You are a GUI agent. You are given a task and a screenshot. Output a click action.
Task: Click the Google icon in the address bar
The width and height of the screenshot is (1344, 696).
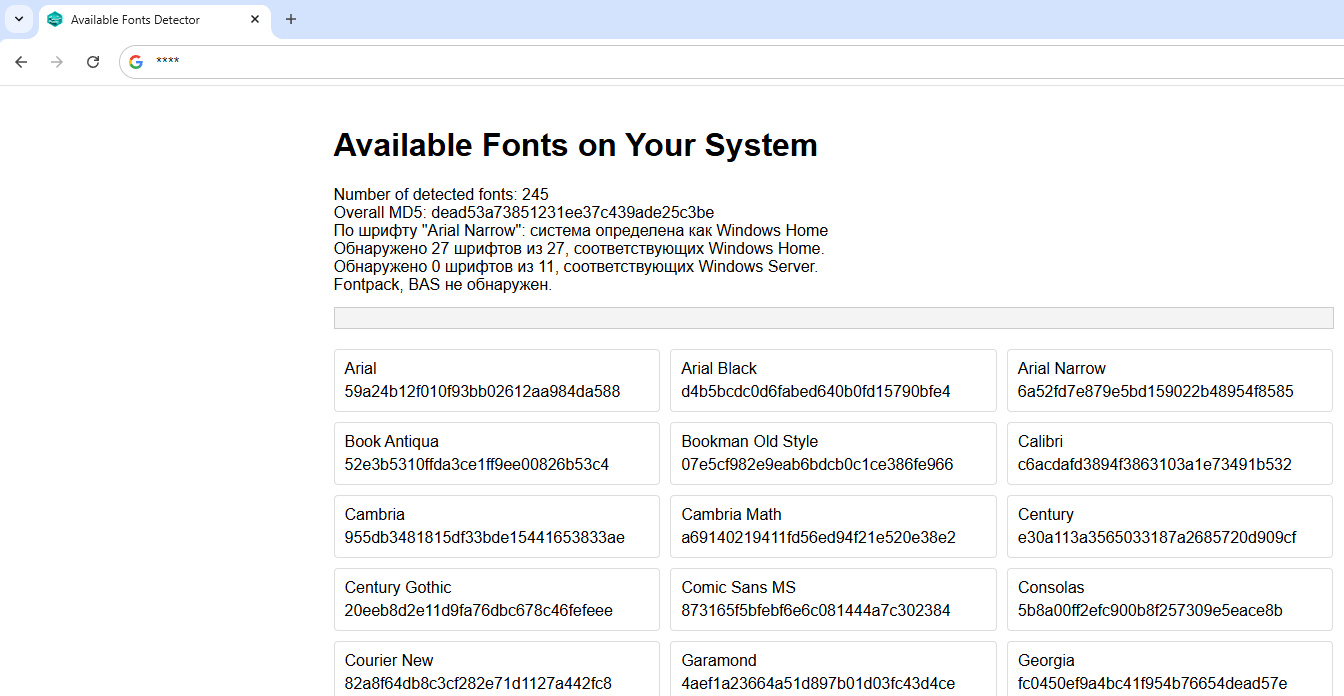pyautogui.click(x=134, y=61)
